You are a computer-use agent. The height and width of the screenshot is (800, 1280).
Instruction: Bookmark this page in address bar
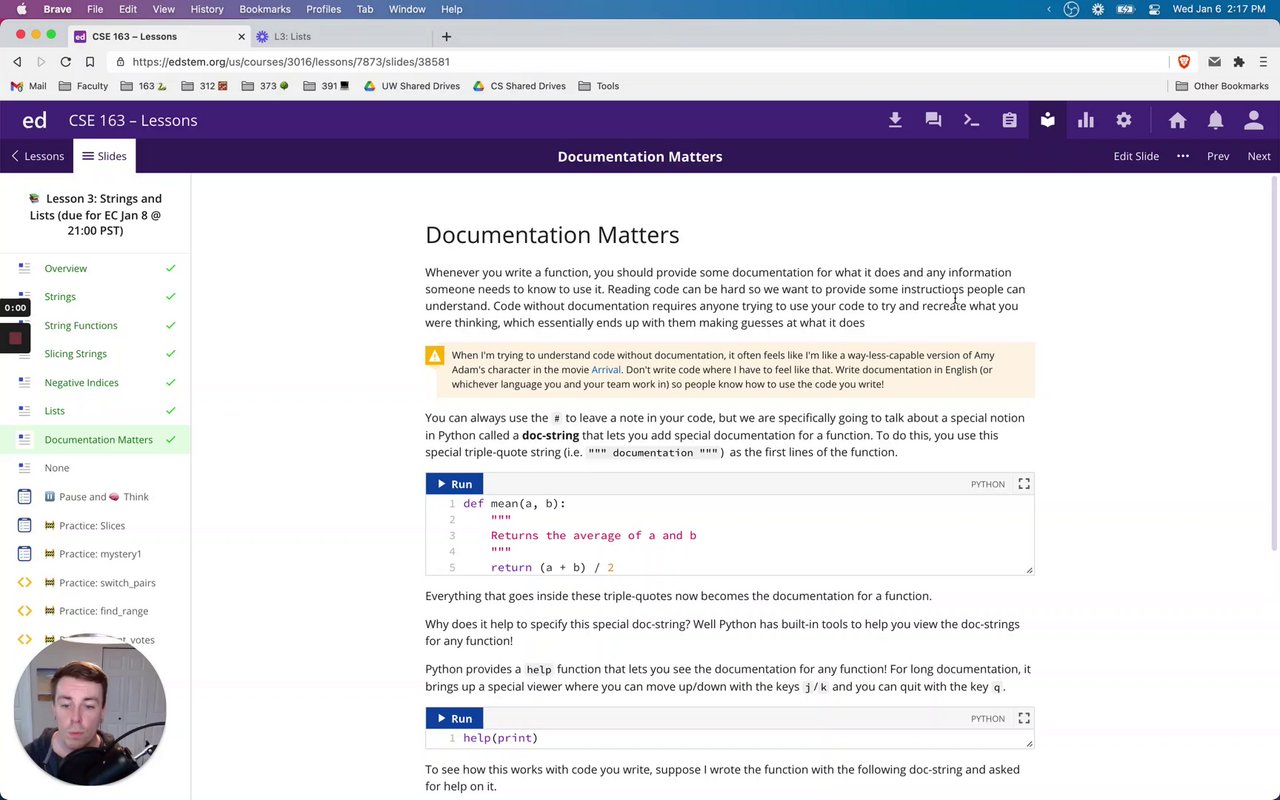[x=89, y=61]
